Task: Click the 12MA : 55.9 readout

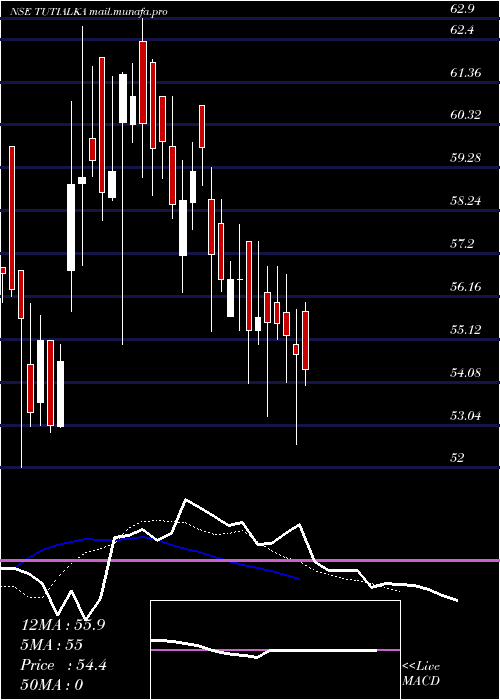Action: (63, 625)
